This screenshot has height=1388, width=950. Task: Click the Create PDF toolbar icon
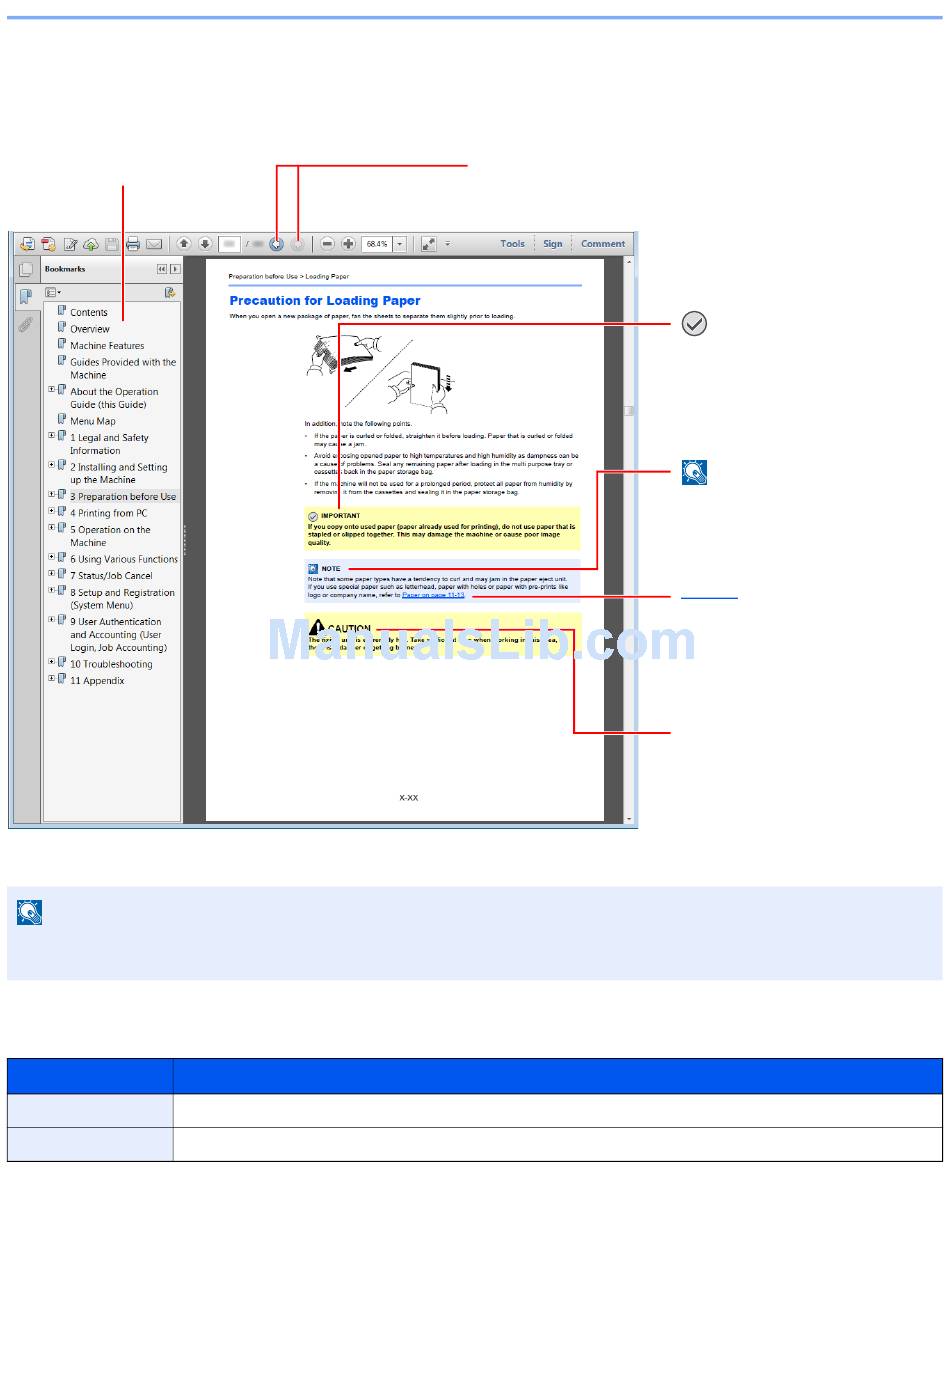tap(27, 244)
